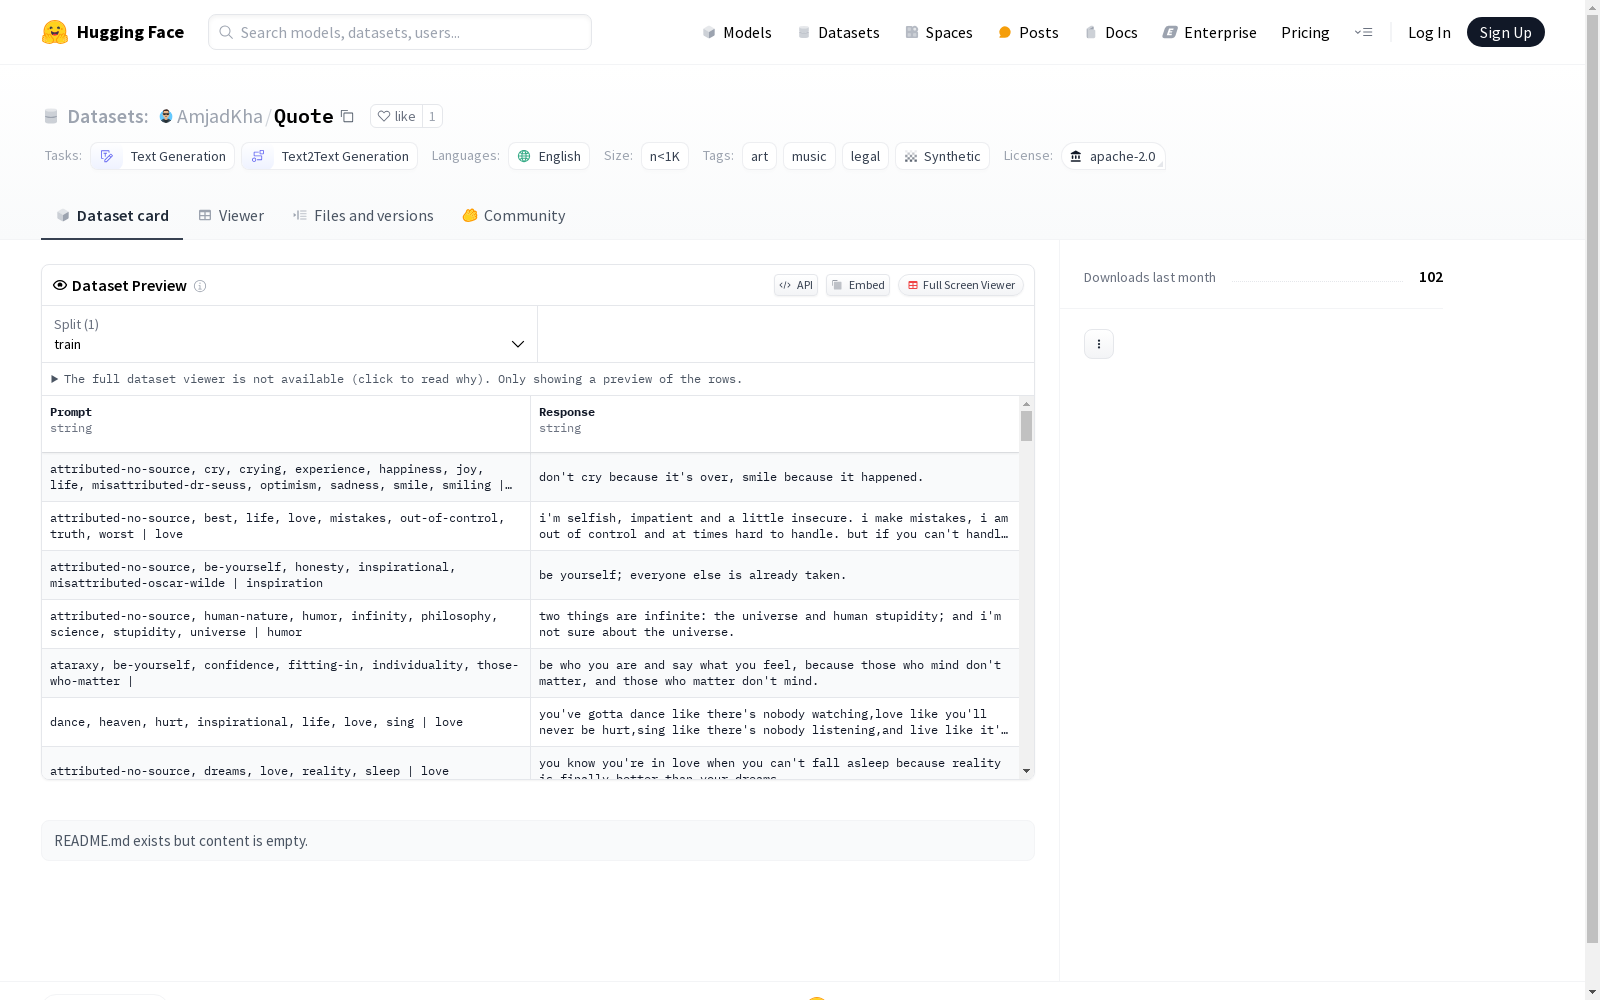Select the 'you've gotta dance like' response cell
1600x1000 pixels.
point(775,722)
